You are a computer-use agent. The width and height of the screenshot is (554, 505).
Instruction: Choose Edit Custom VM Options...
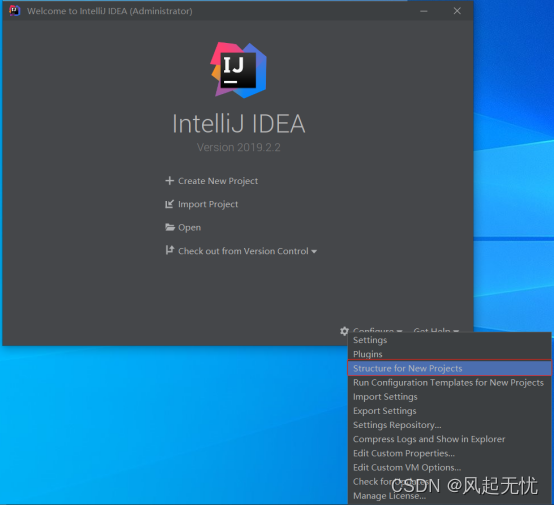449,468
